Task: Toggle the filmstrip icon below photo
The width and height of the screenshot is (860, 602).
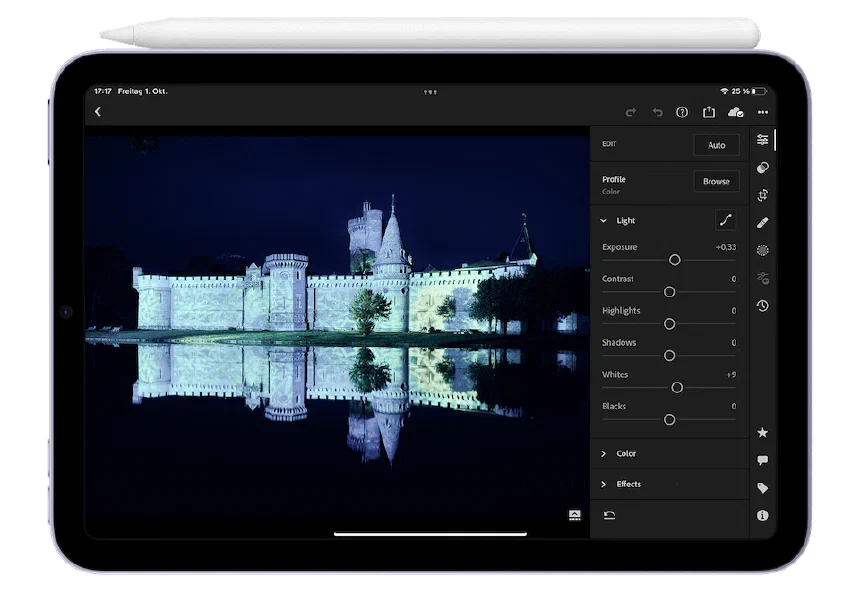Action: tap(574, 515)
